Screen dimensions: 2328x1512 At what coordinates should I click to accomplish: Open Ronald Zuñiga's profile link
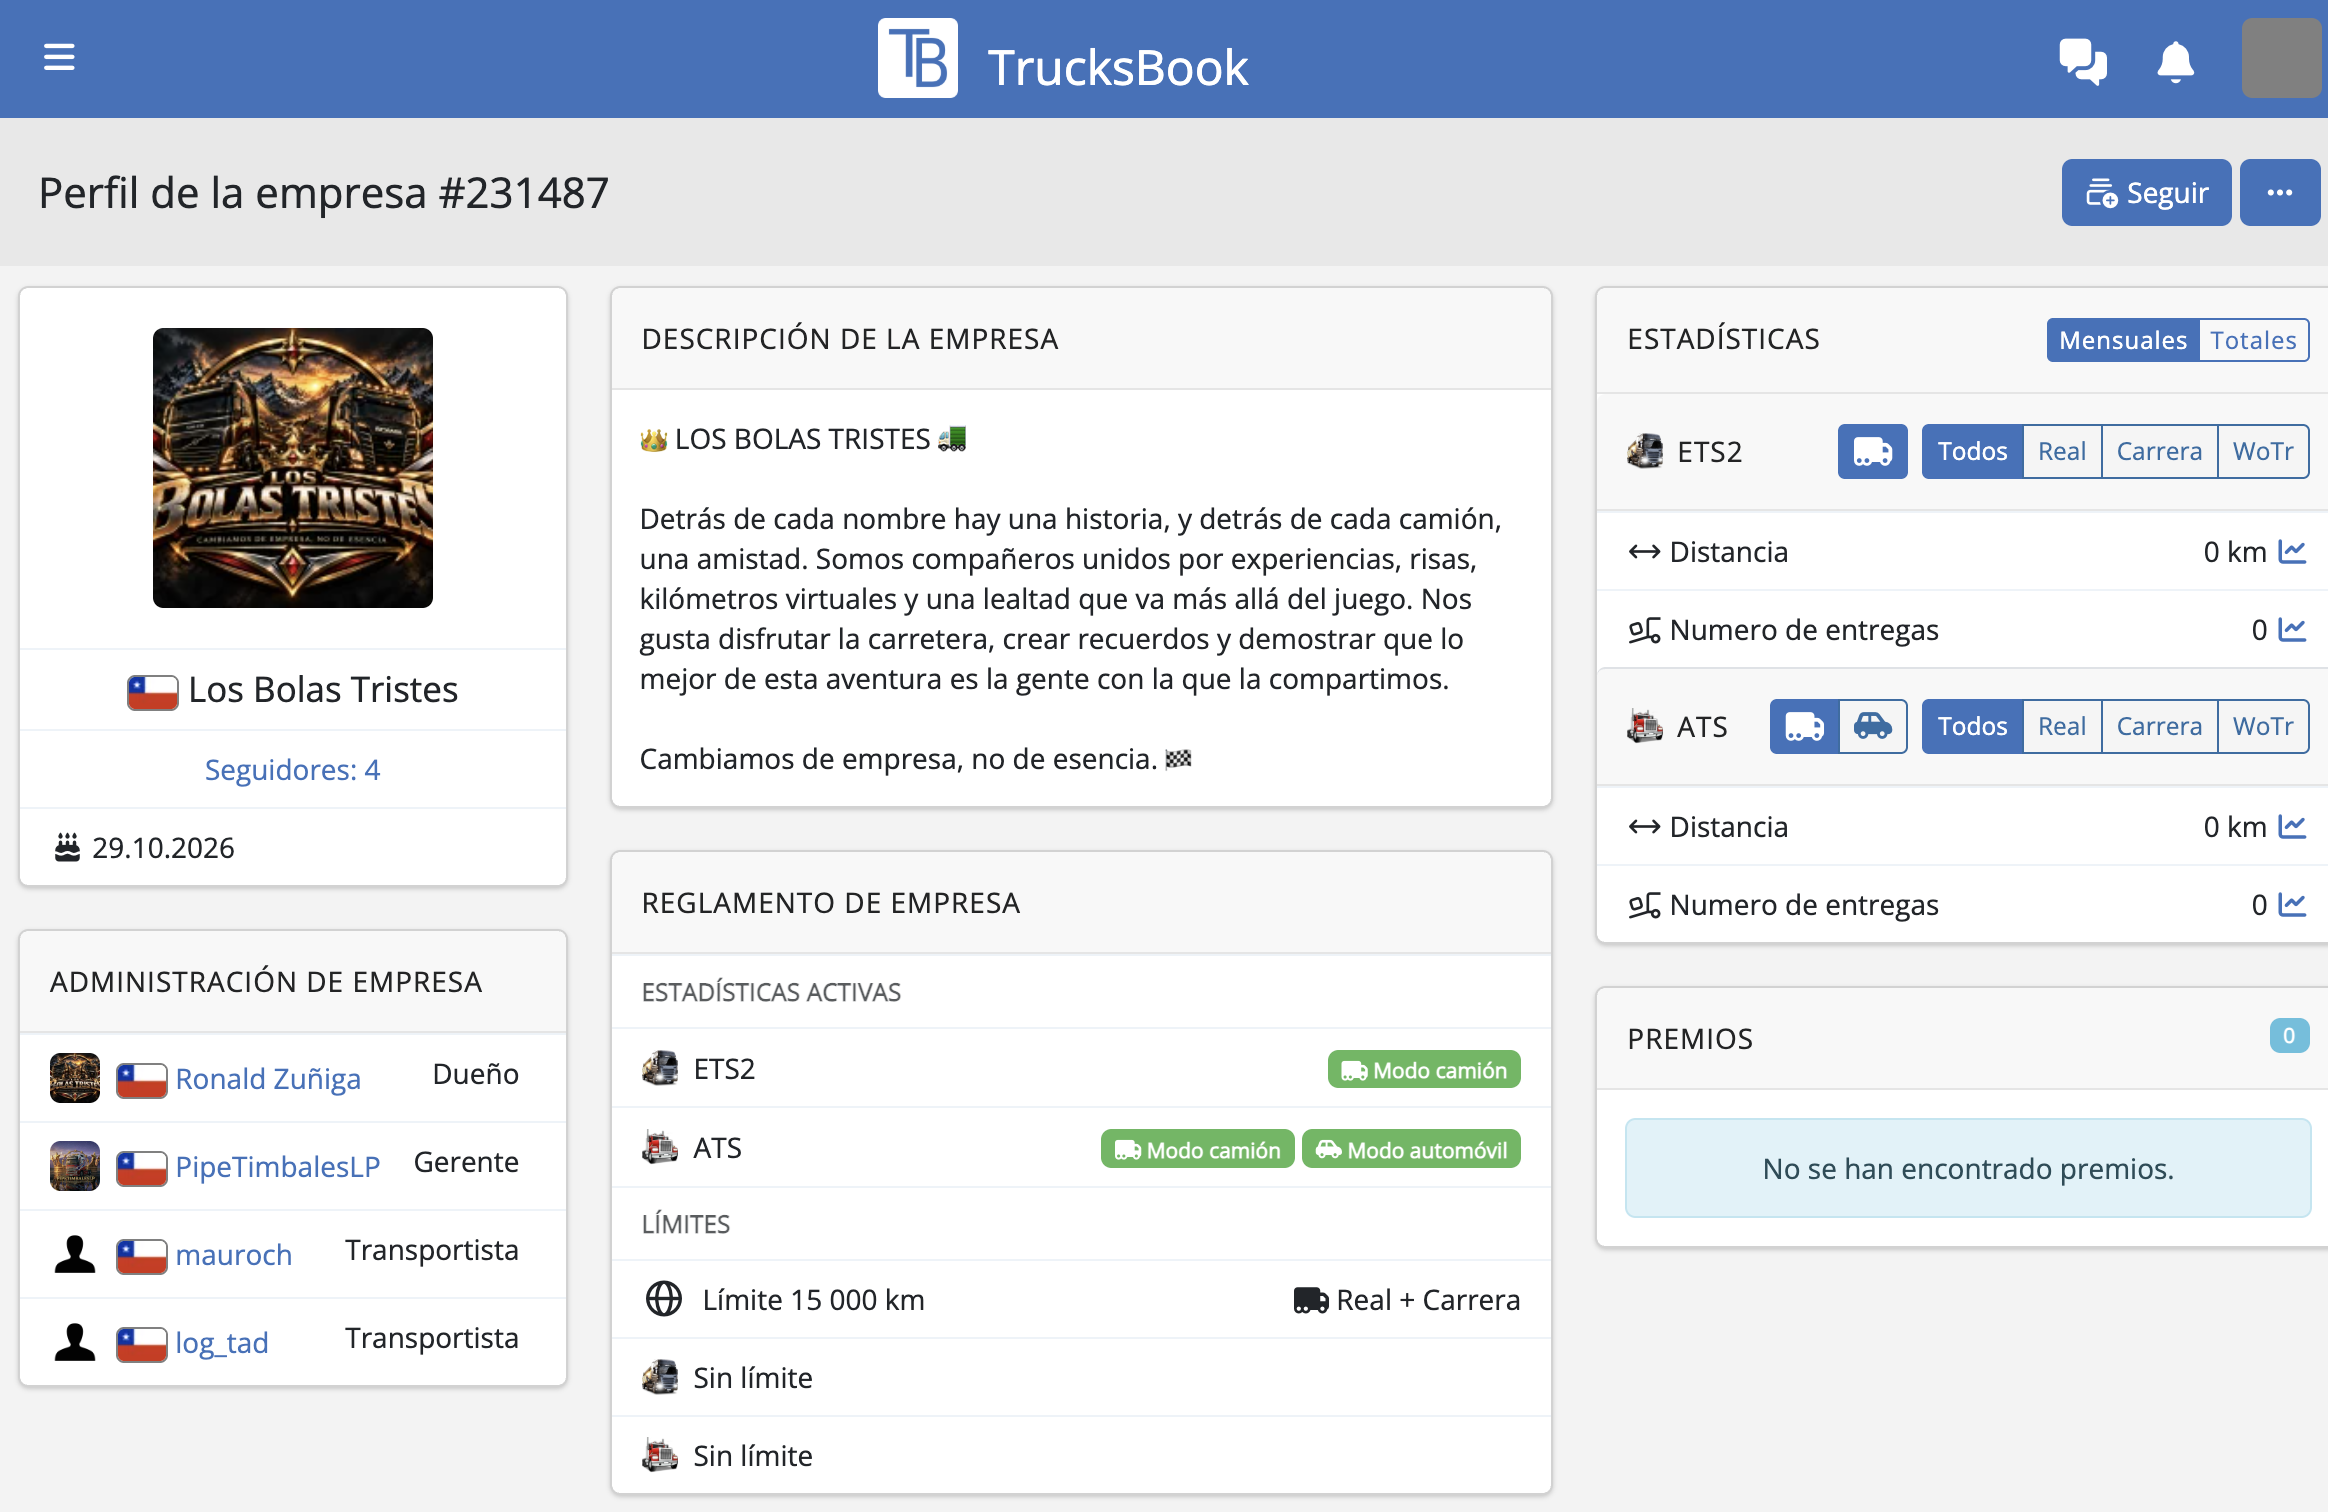(x=268, y=1079)
